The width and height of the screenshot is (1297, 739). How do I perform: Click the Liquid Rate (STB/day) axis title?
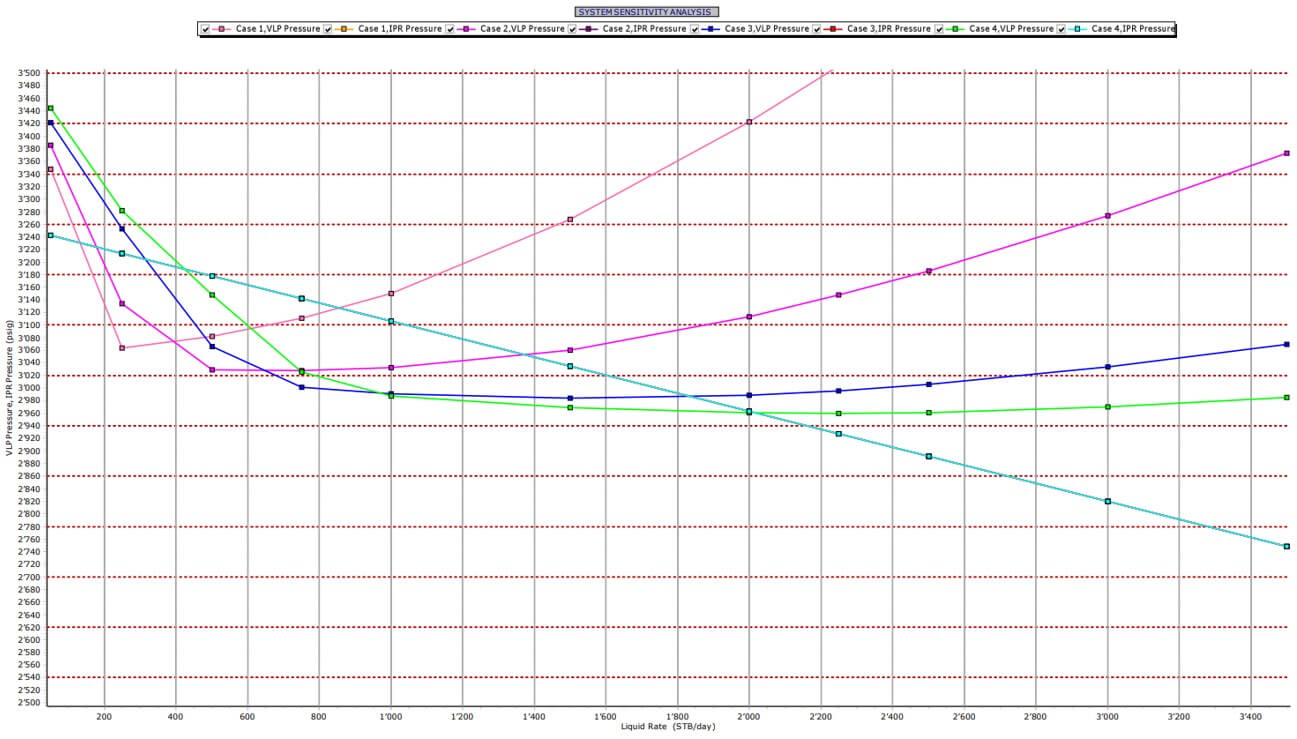pos(668,726)
